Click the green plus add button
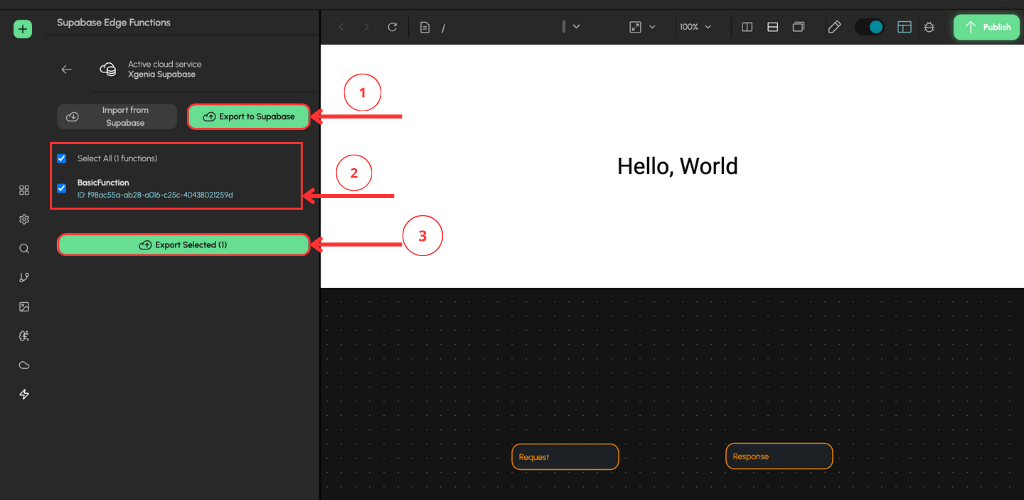The width and height of the screenshot is (1024, 500). 23,29
